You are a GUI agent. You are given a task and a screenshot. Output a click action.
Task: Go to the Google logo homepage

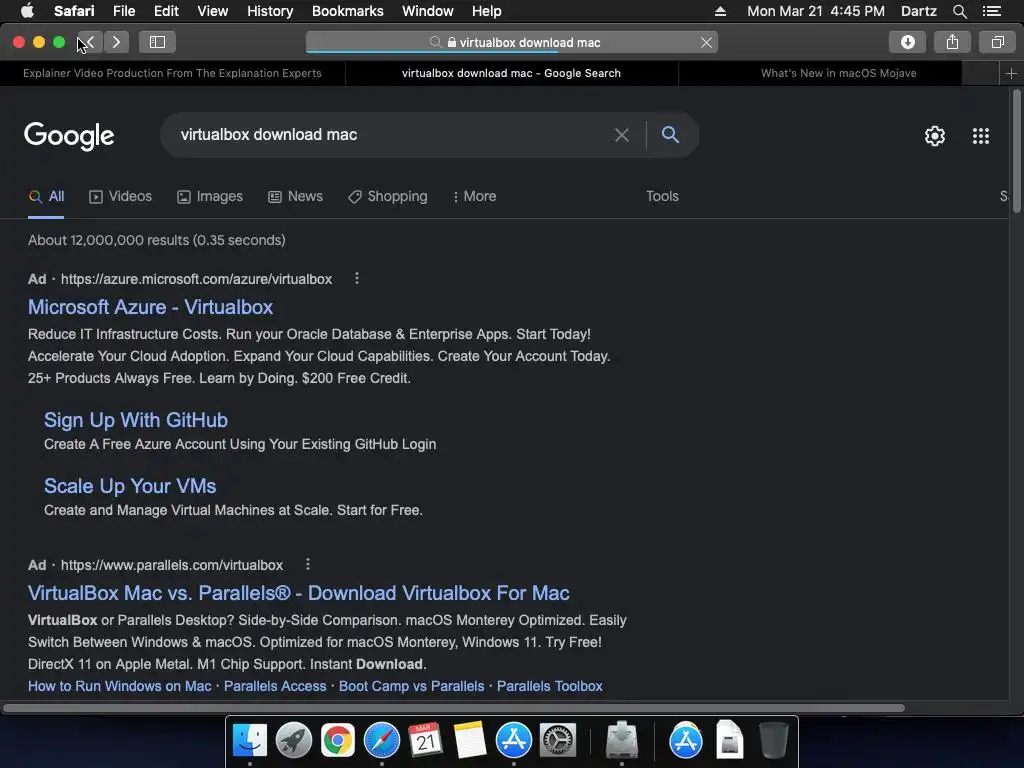point(69,136)
